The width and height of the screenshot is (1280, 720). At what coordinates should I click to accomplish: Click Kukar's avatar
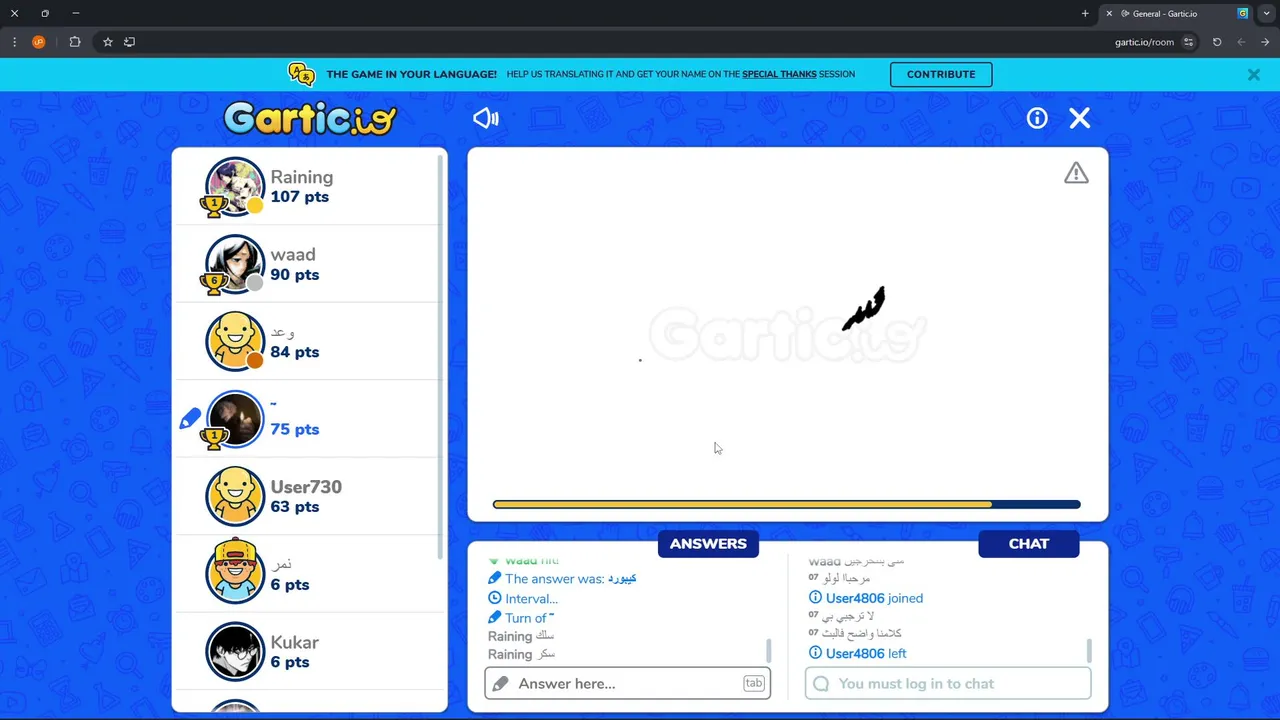[x=235, y=652]
